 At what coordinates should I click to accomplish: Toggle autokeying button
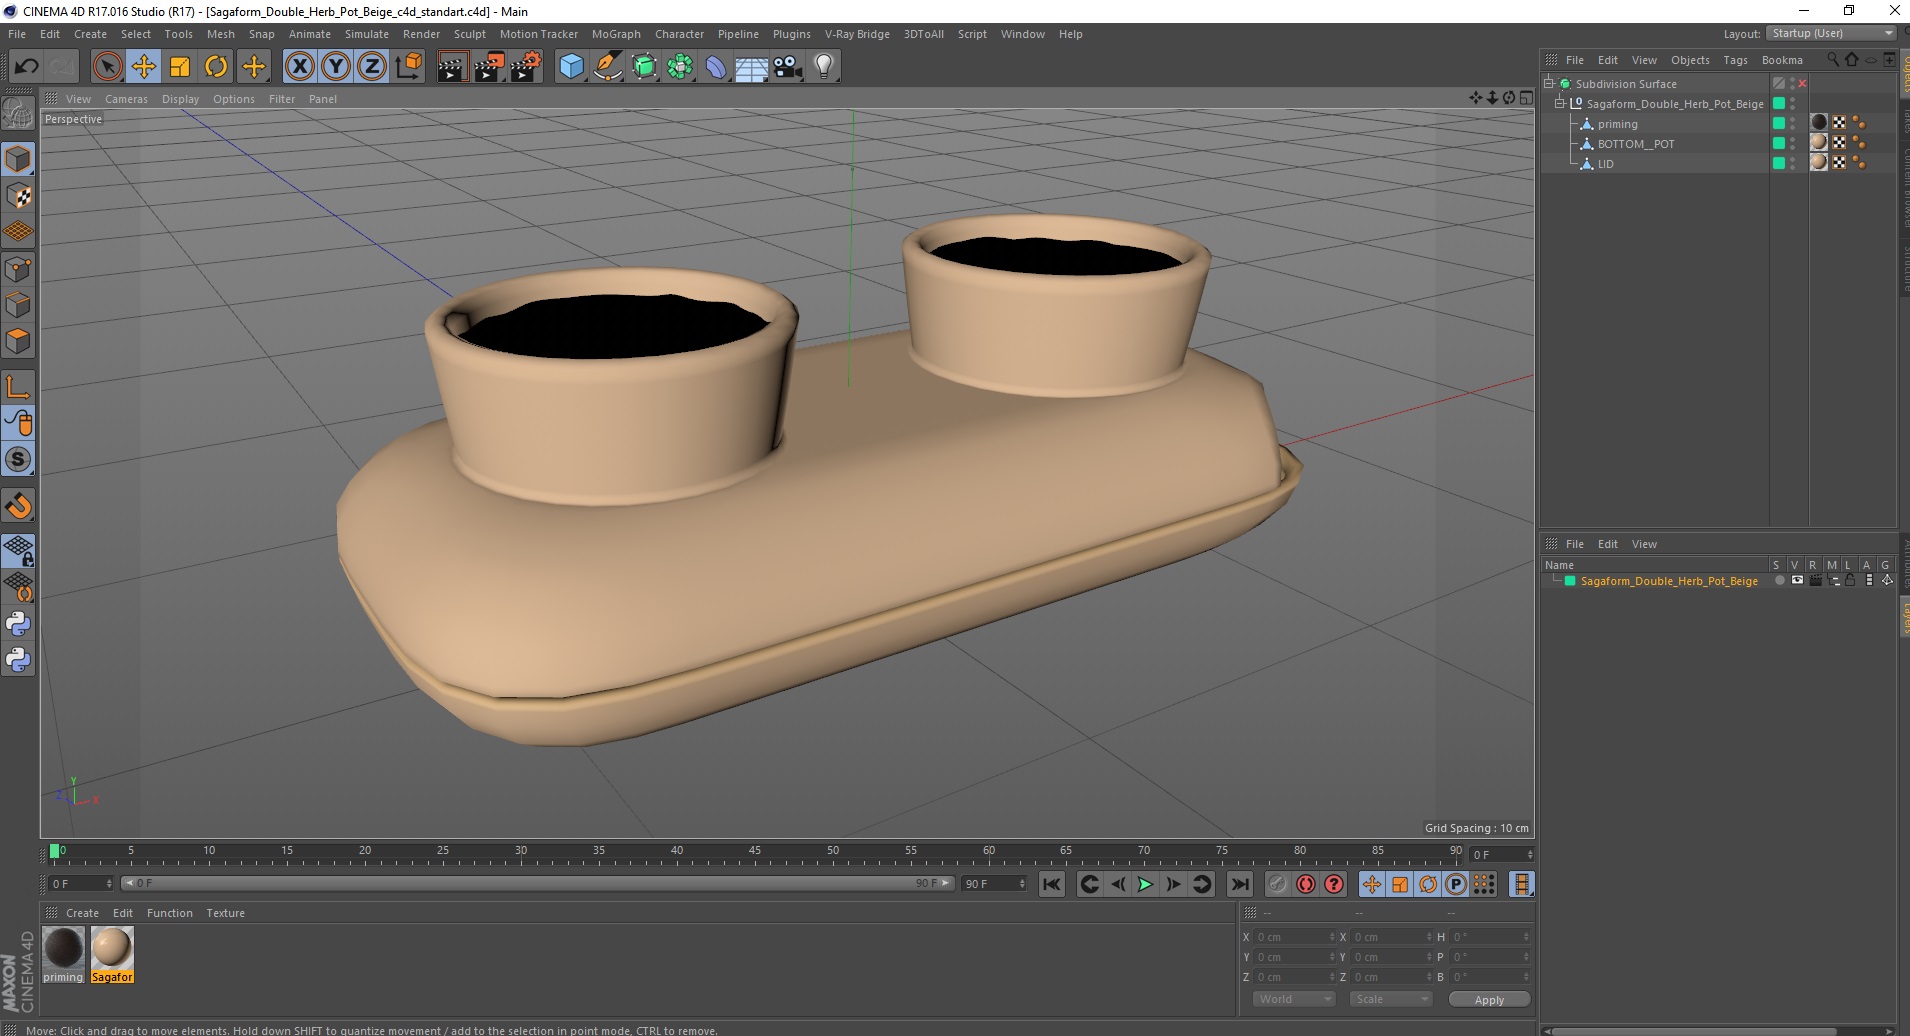(1305, 884)
